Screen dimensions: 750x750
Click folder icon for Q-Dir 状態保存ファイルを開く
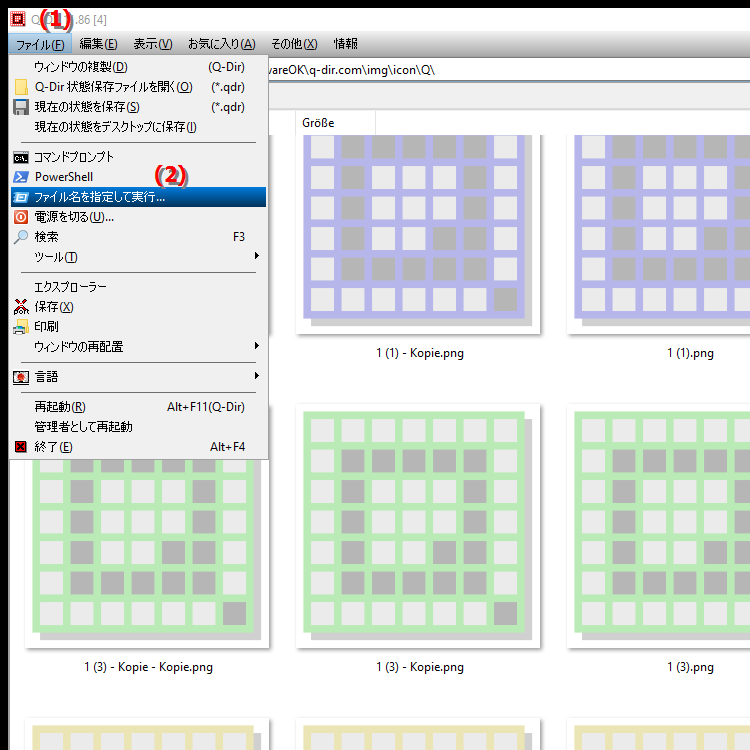[x=21, y=87]
